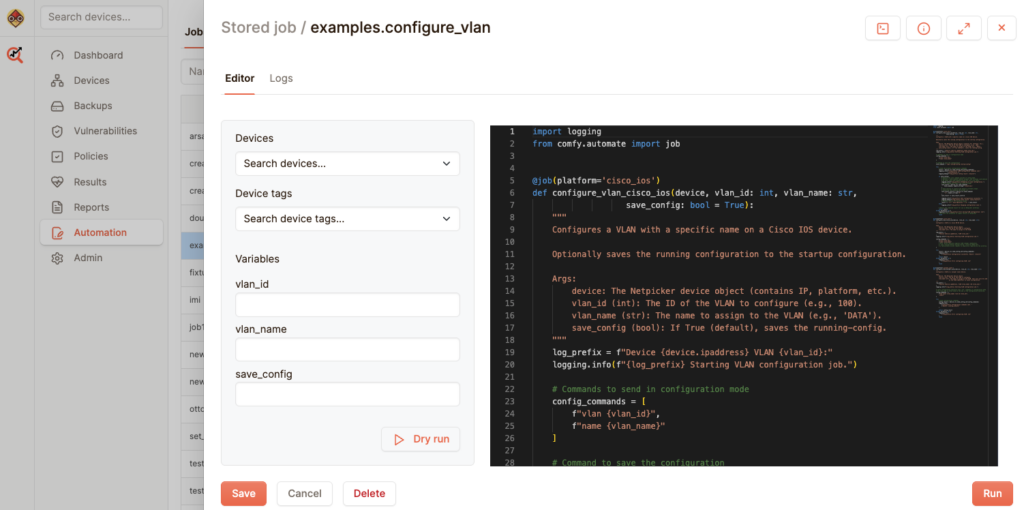
Task: Click the Backups drive icon
Action: tap(57, 106)
